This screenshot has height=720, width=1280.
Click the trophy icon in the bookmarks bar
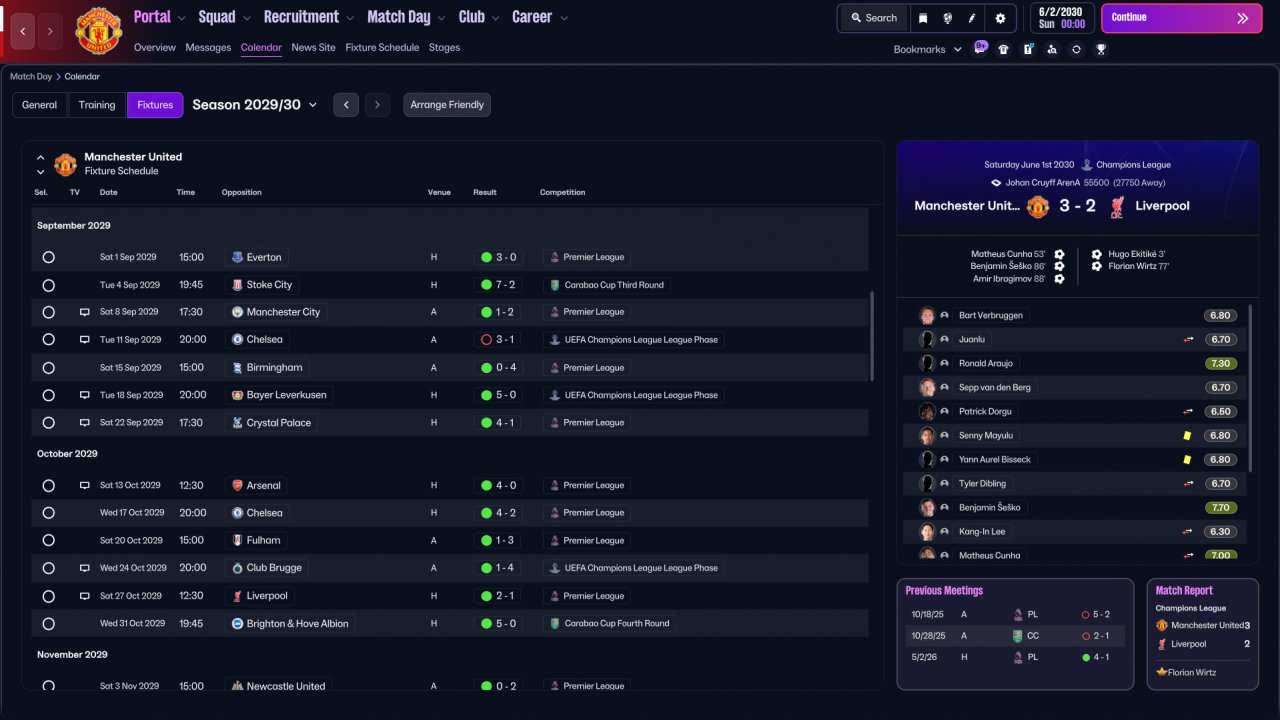coord(1101,49)
